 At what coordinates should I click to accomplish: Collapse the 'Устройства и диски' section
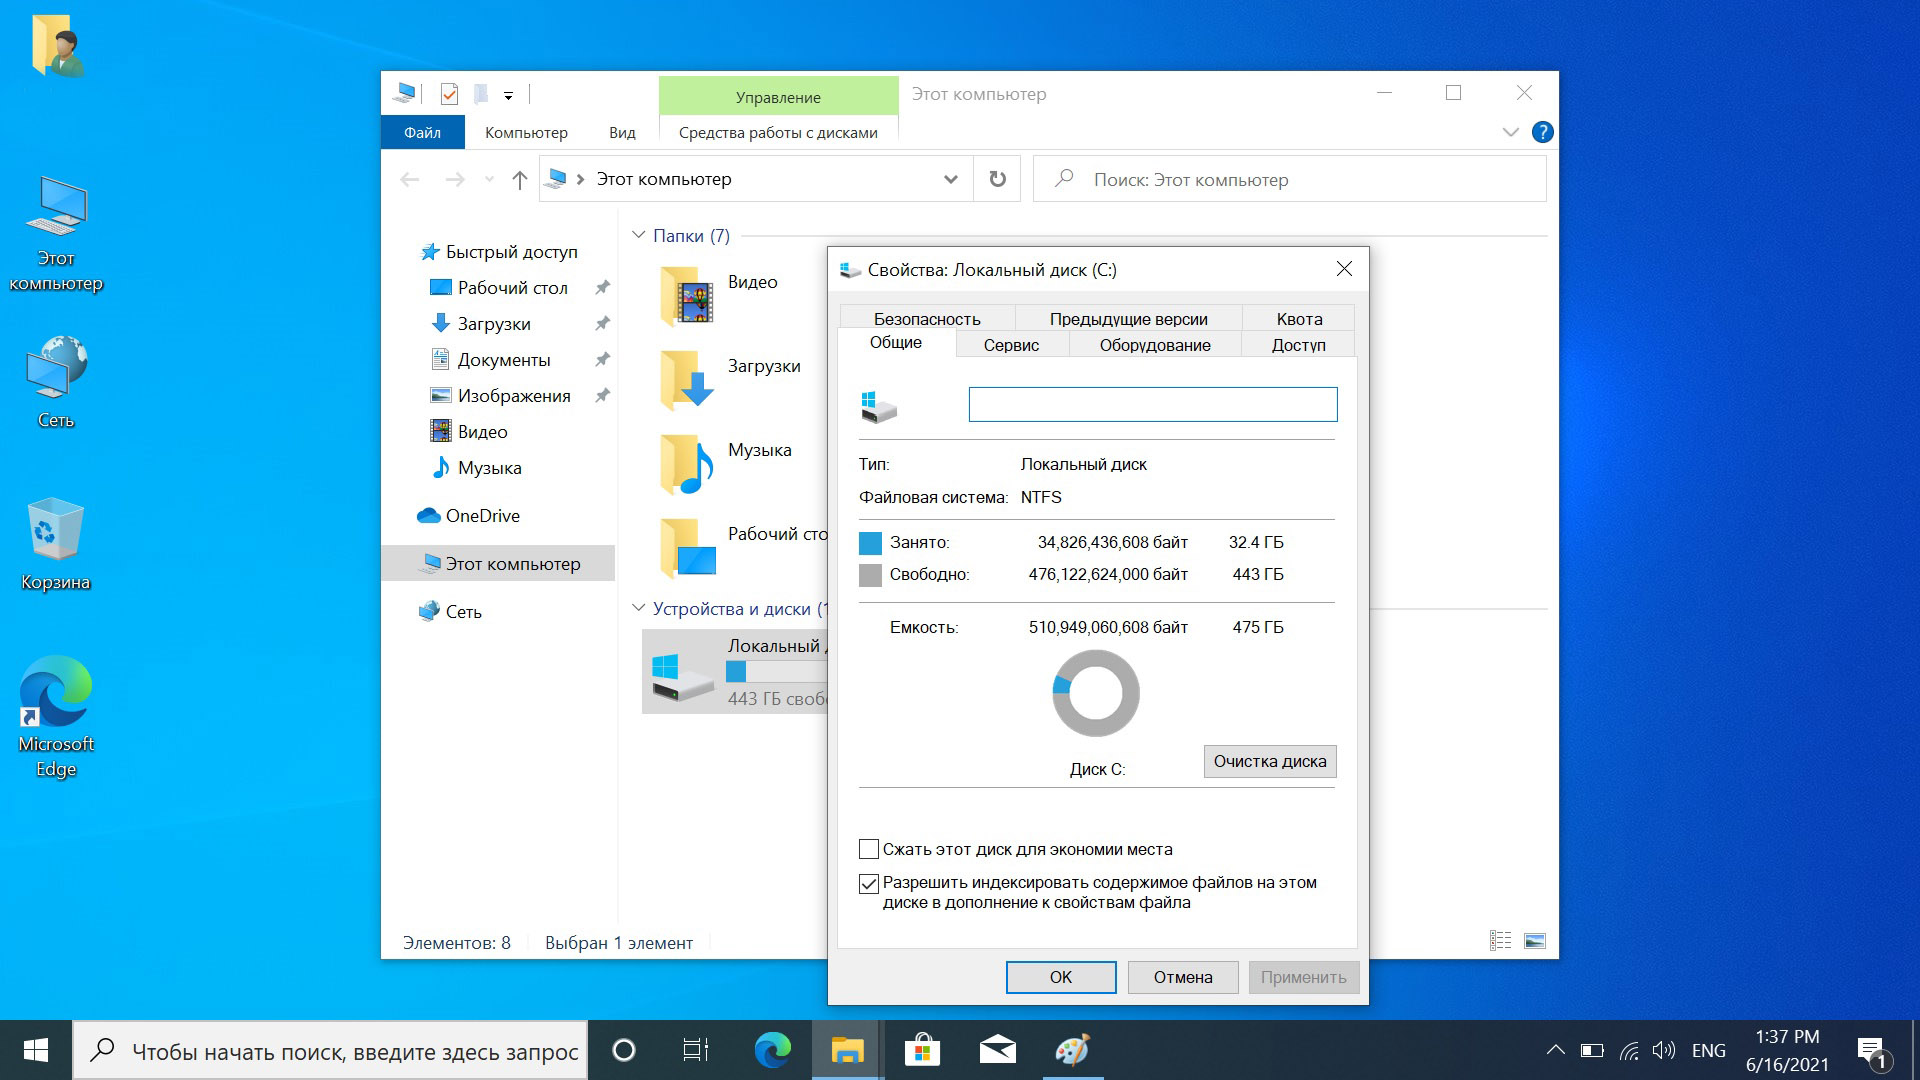coord(639,608)
